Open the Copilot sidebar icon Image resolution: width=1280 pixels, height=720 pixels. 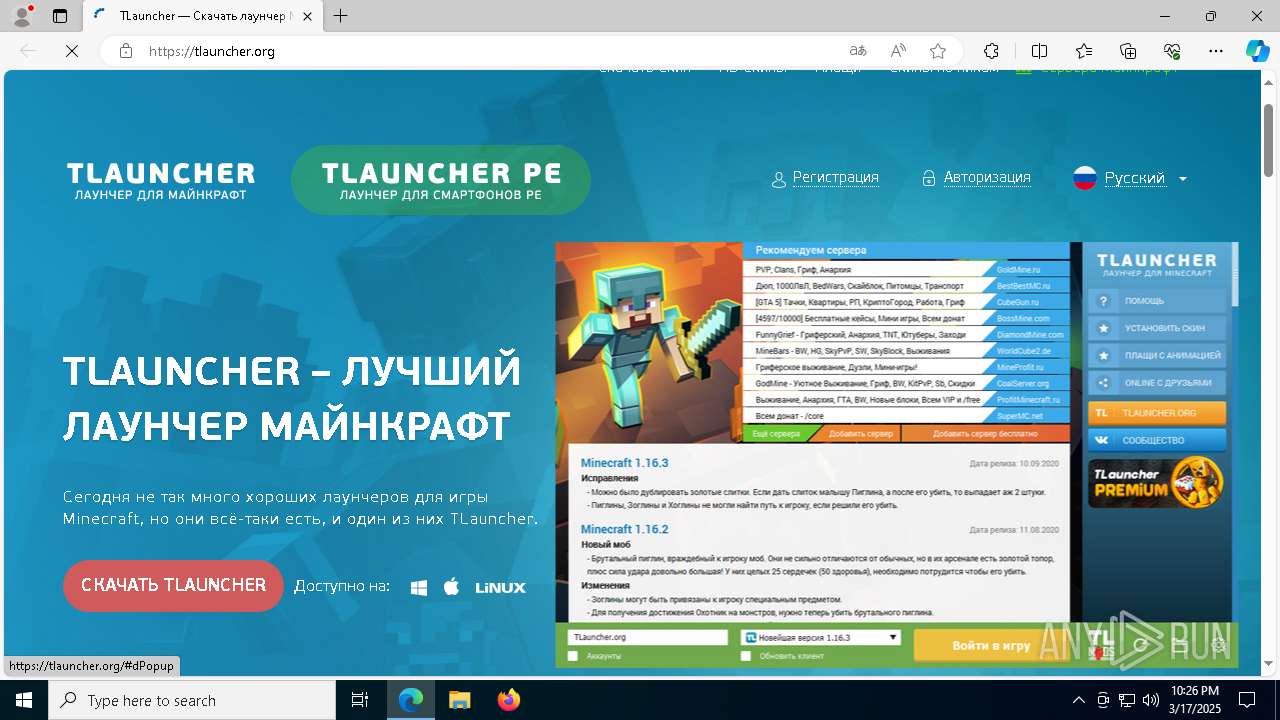[1257, 51]
